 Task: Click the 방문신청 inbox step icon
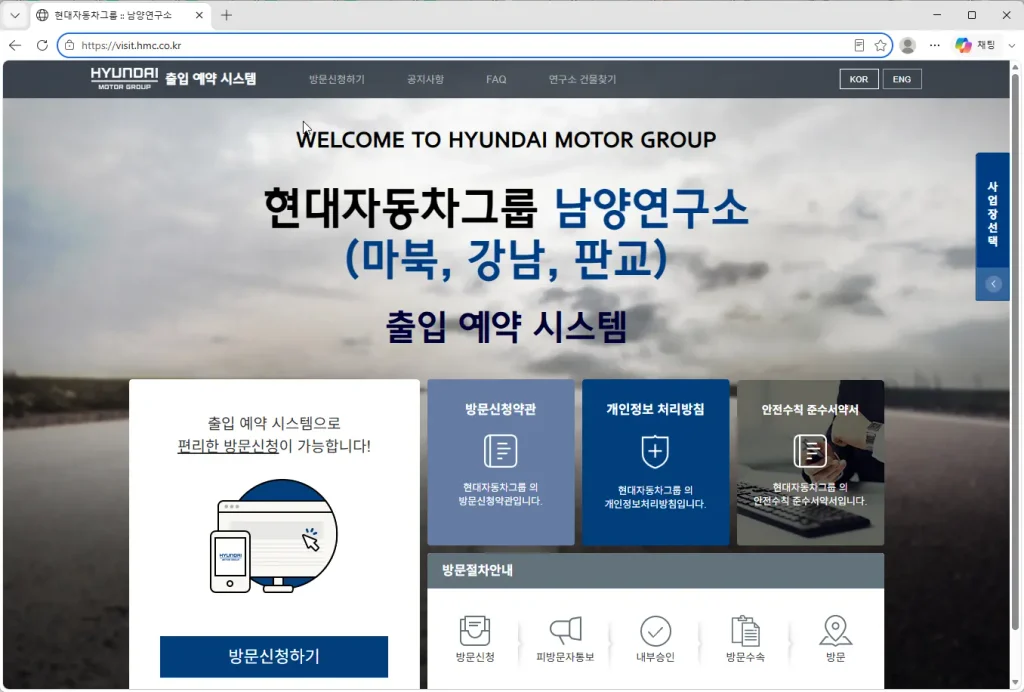point(475,630)
